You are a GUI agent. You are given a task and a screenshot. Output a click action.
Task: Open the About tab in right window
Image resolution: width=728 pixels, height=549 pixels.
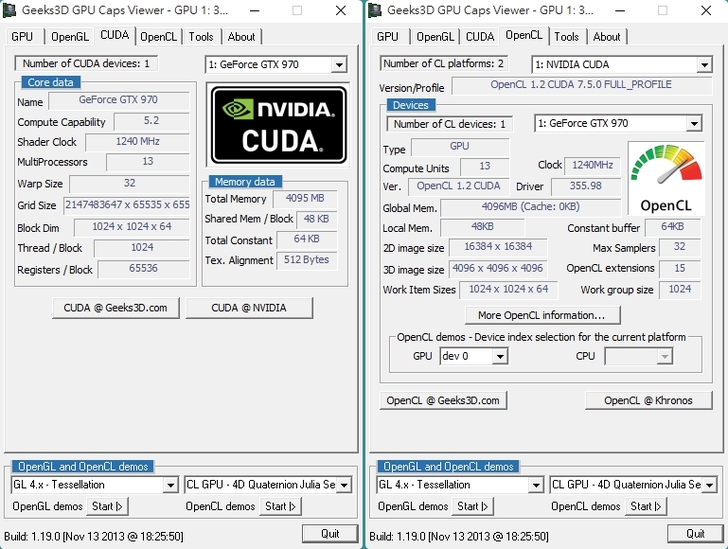tap(607, 37)
